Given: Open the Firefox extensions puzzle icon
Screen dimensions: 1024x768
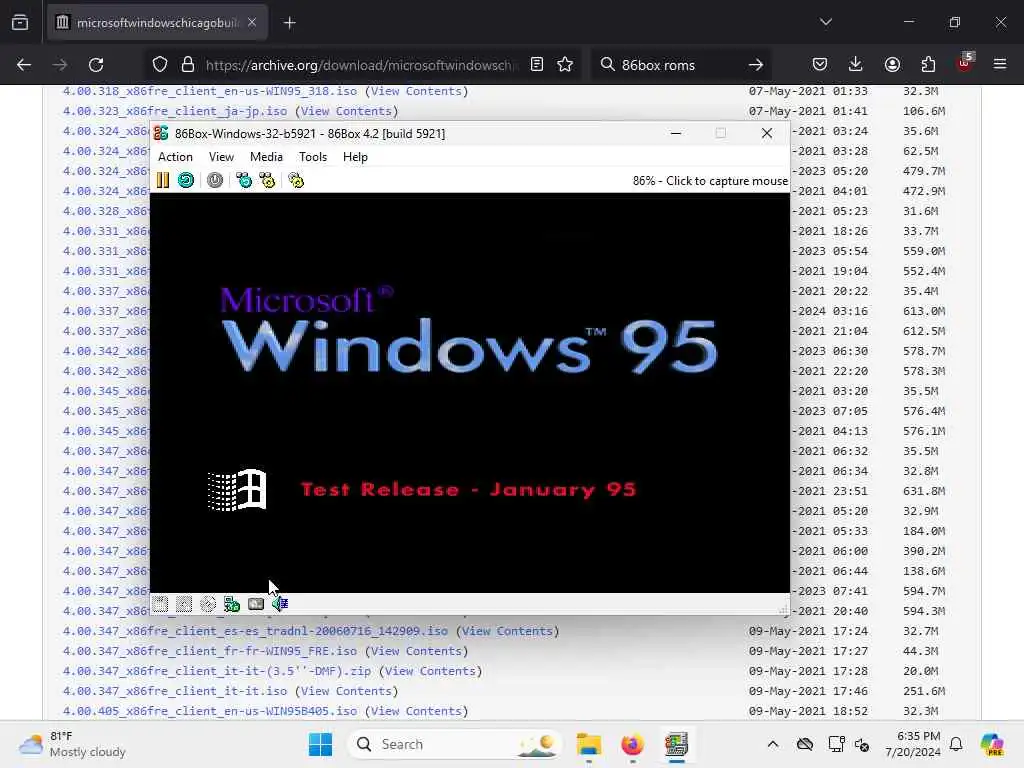Looking at the screenshot, I should (x=928, y=65).
